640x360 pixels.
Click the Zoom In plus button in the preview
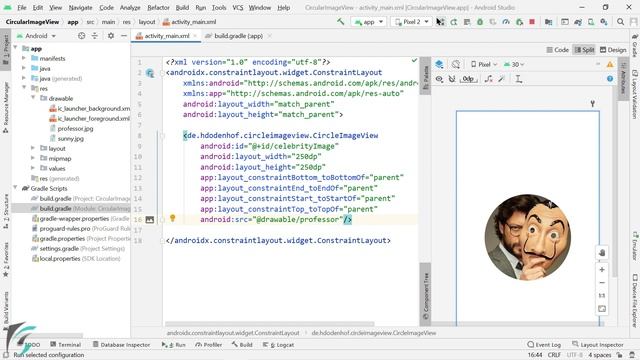click(602, 270)
